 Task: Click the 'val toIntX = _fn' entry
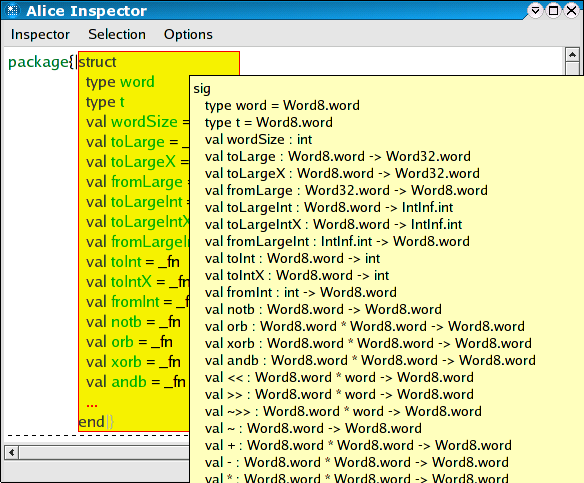[137, 282]
